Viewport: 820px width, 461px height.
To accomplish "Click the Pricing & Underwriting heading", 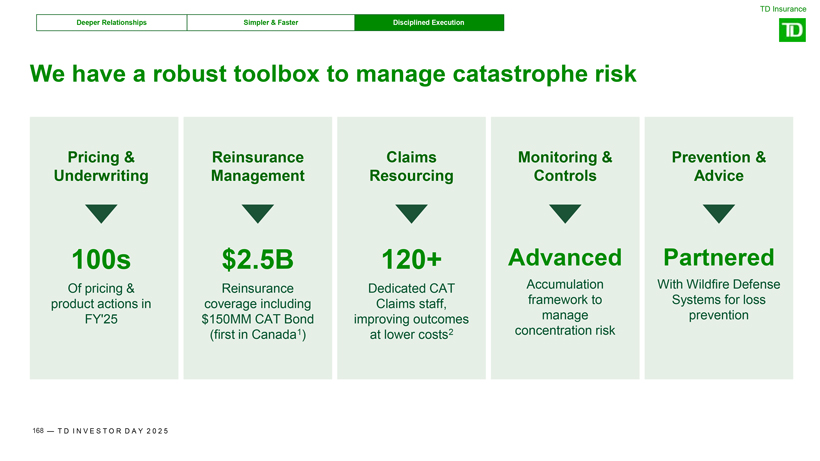I will click(x=101, y=166).
